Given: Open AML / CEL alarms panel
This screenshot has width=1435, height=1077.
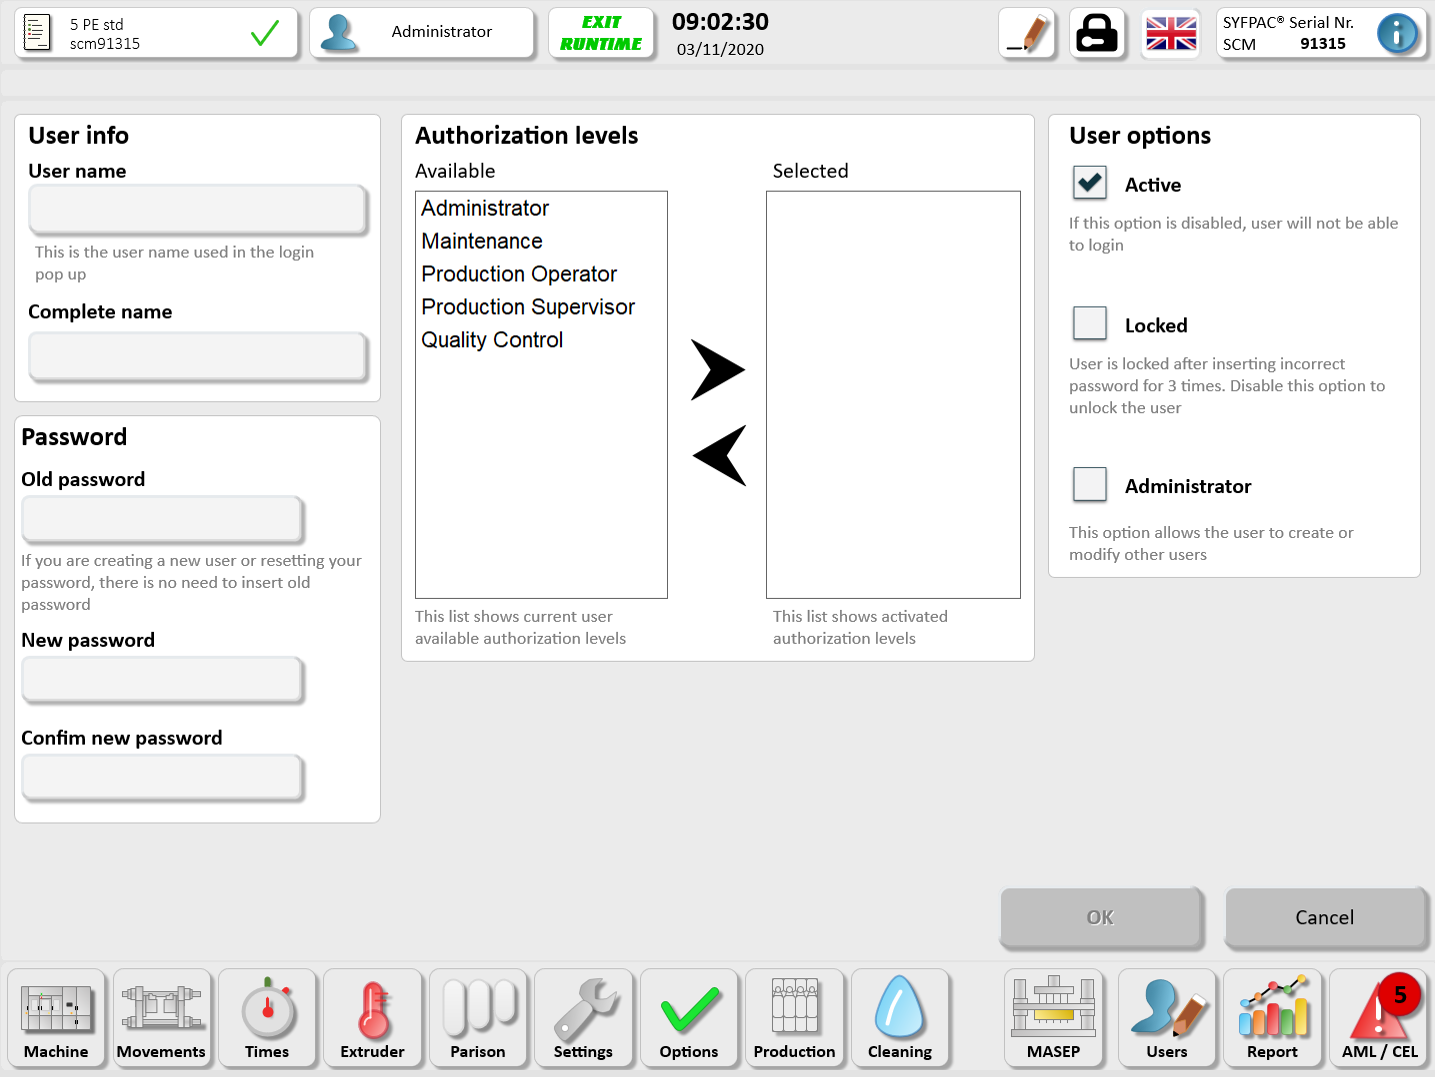Looking at the screenshot, I should pos(1379,1017).
